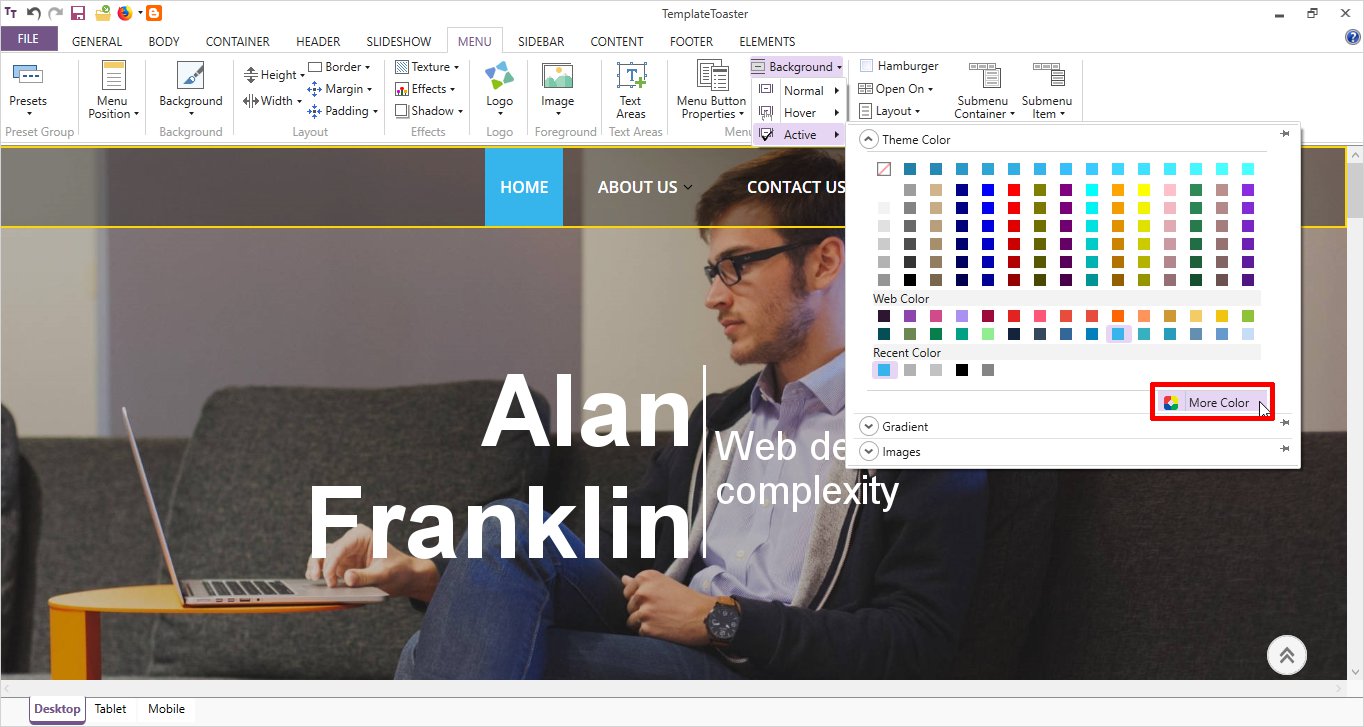Click the scroll-to-top arrow button

pos(1286,655)
